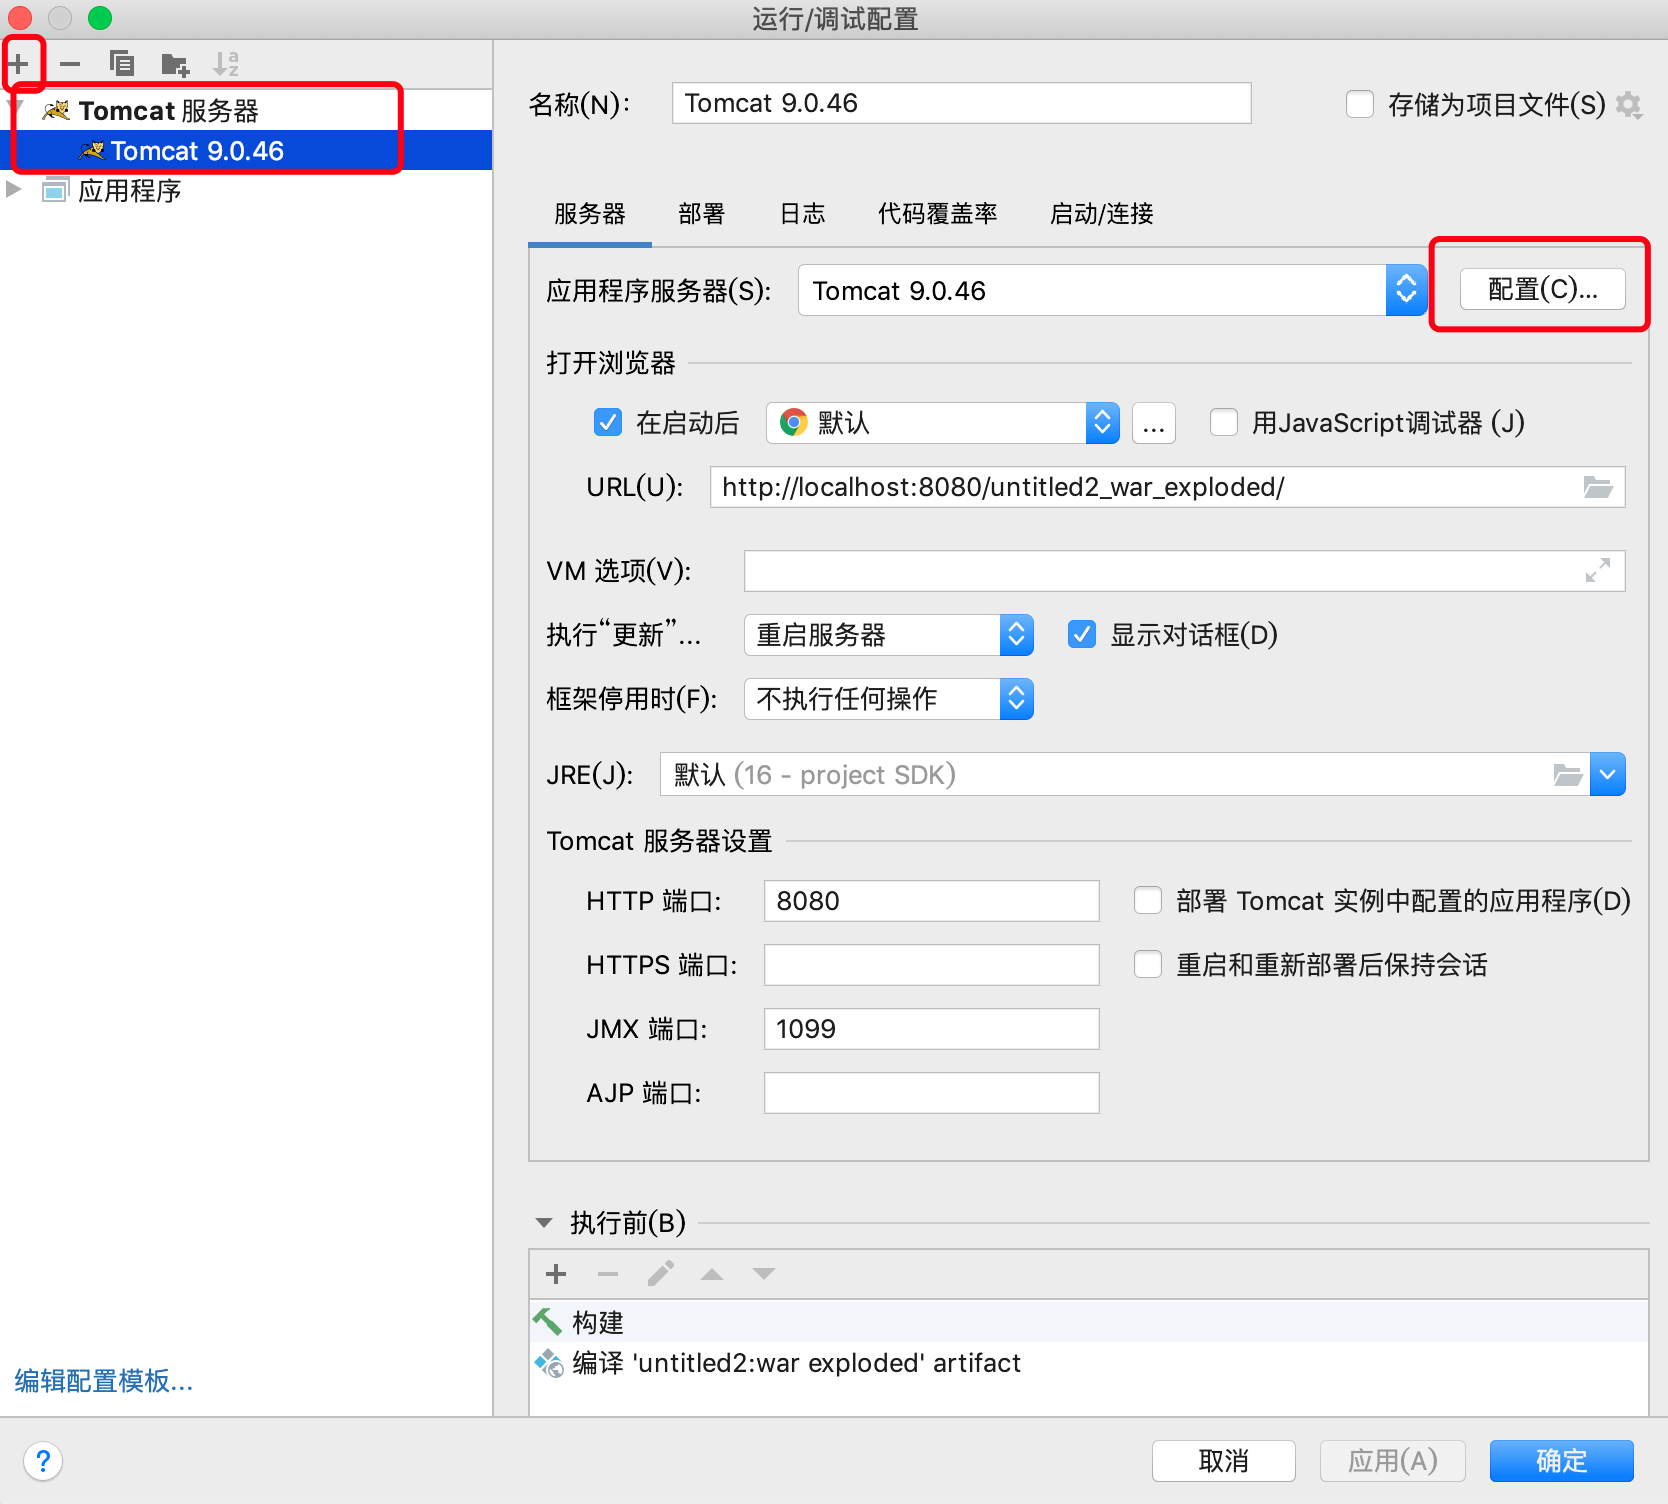Click the sort configurations alphabetically icon
This screenshot has height=1504, width=1668.
[227, 63]
